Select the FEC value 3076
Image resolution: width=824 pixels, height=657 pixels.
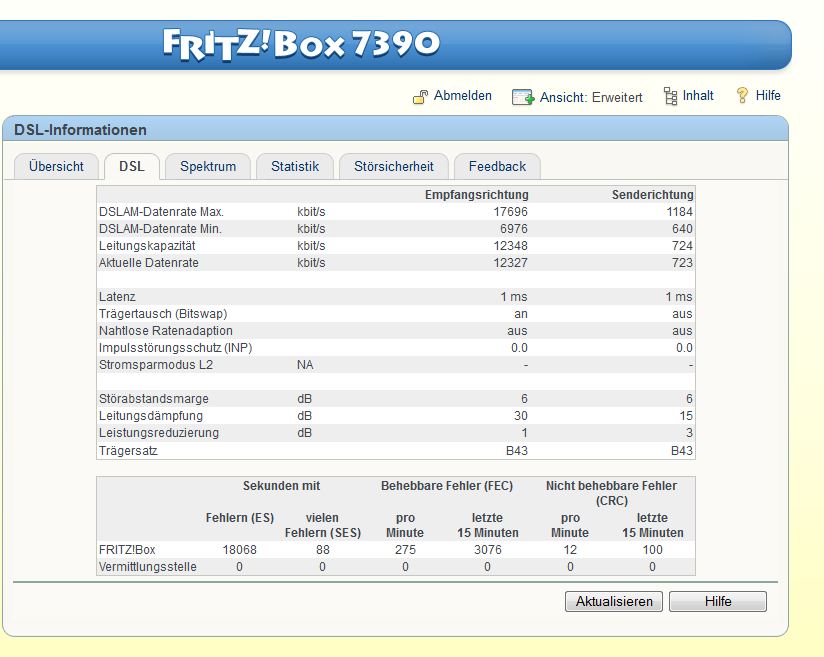coord(488,550)
